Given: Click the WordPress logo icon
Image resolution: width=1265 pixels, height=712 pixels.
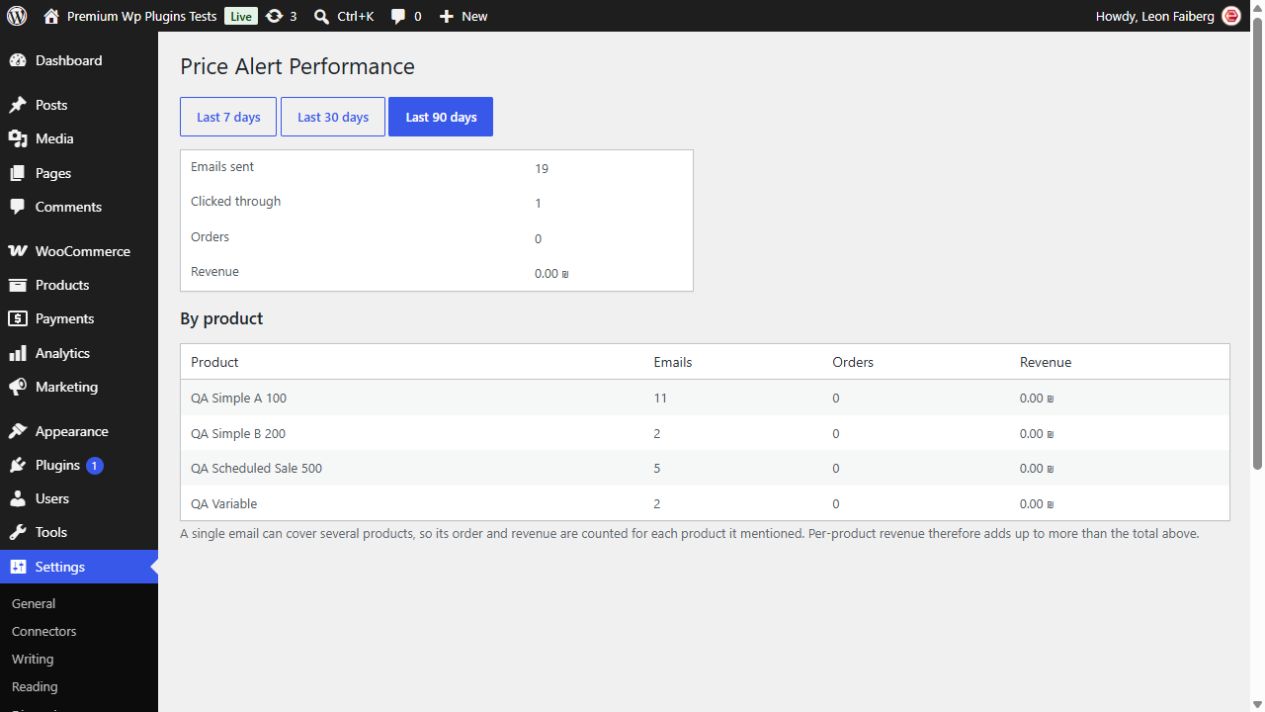Looking at the screenshot, I should click(x=17, y=16).
